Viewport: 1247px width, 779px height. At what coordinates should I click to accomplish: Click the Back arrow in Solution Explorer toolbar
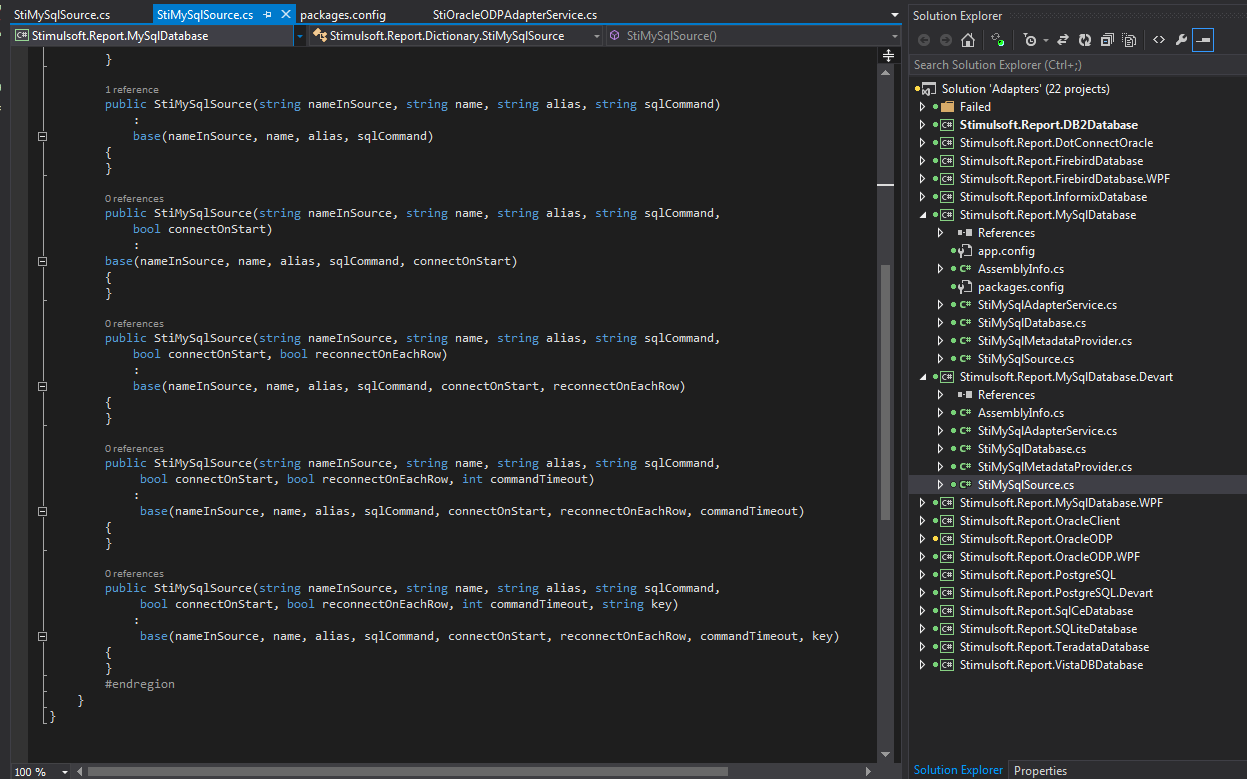[x=923, y=40]
